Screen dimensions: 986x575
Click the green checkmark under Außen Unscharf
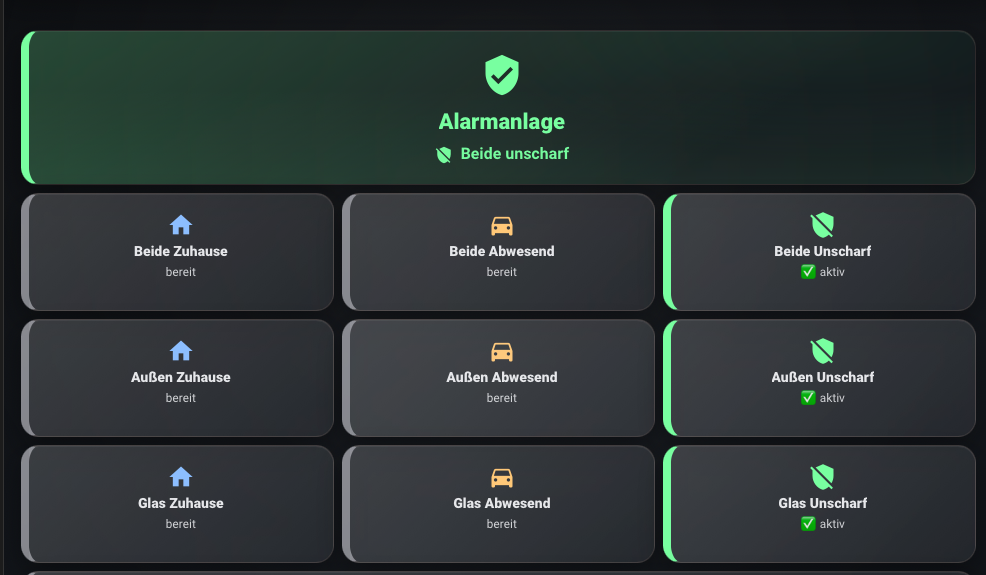pyautogui.click(x=808, y=398)
